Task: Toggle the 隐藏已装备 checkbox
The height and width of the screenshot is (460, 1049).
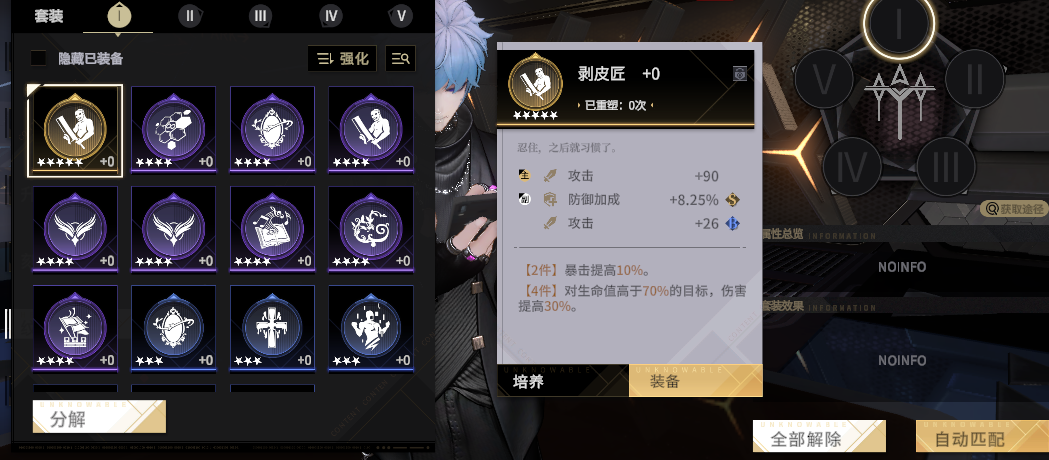Action: (39, 58)
